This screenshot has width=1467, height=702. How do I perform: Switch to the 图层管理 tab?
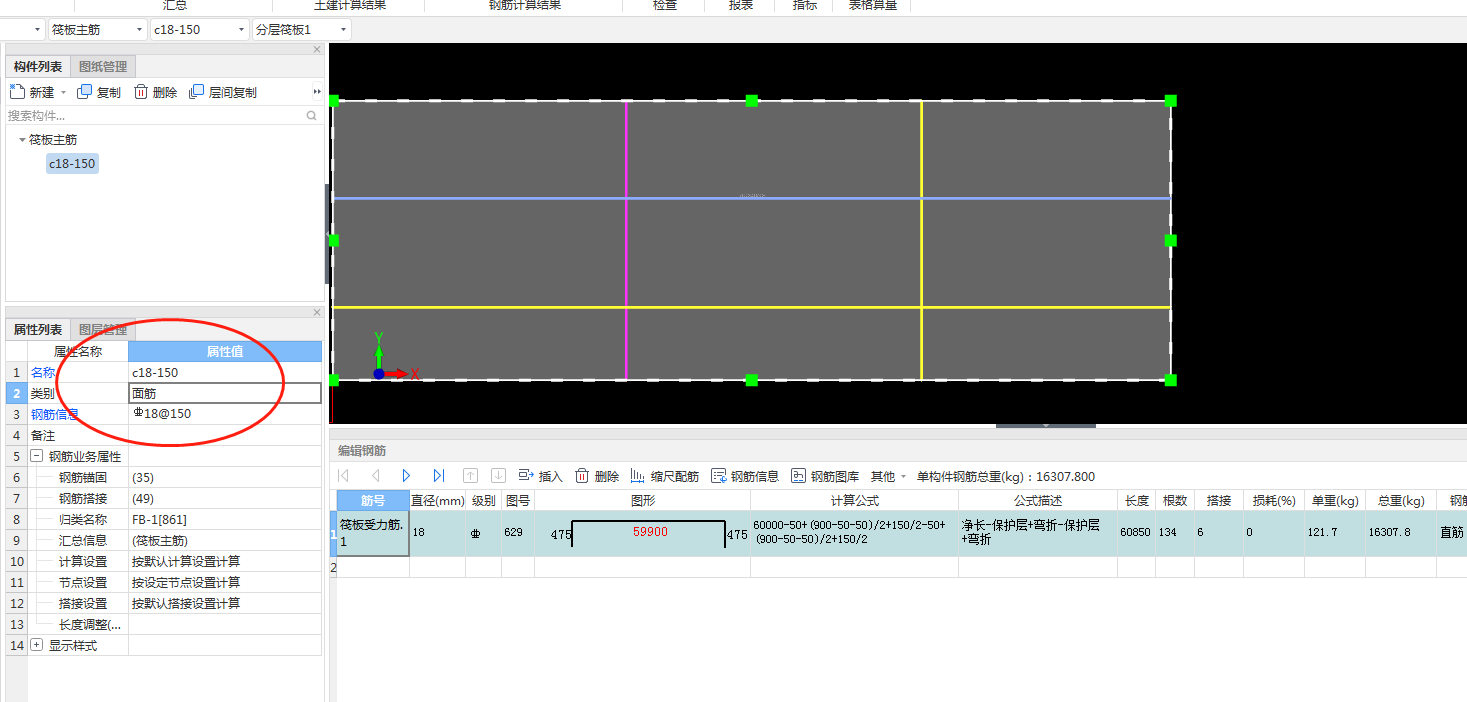pyautogui.click(x=103, y=330)
